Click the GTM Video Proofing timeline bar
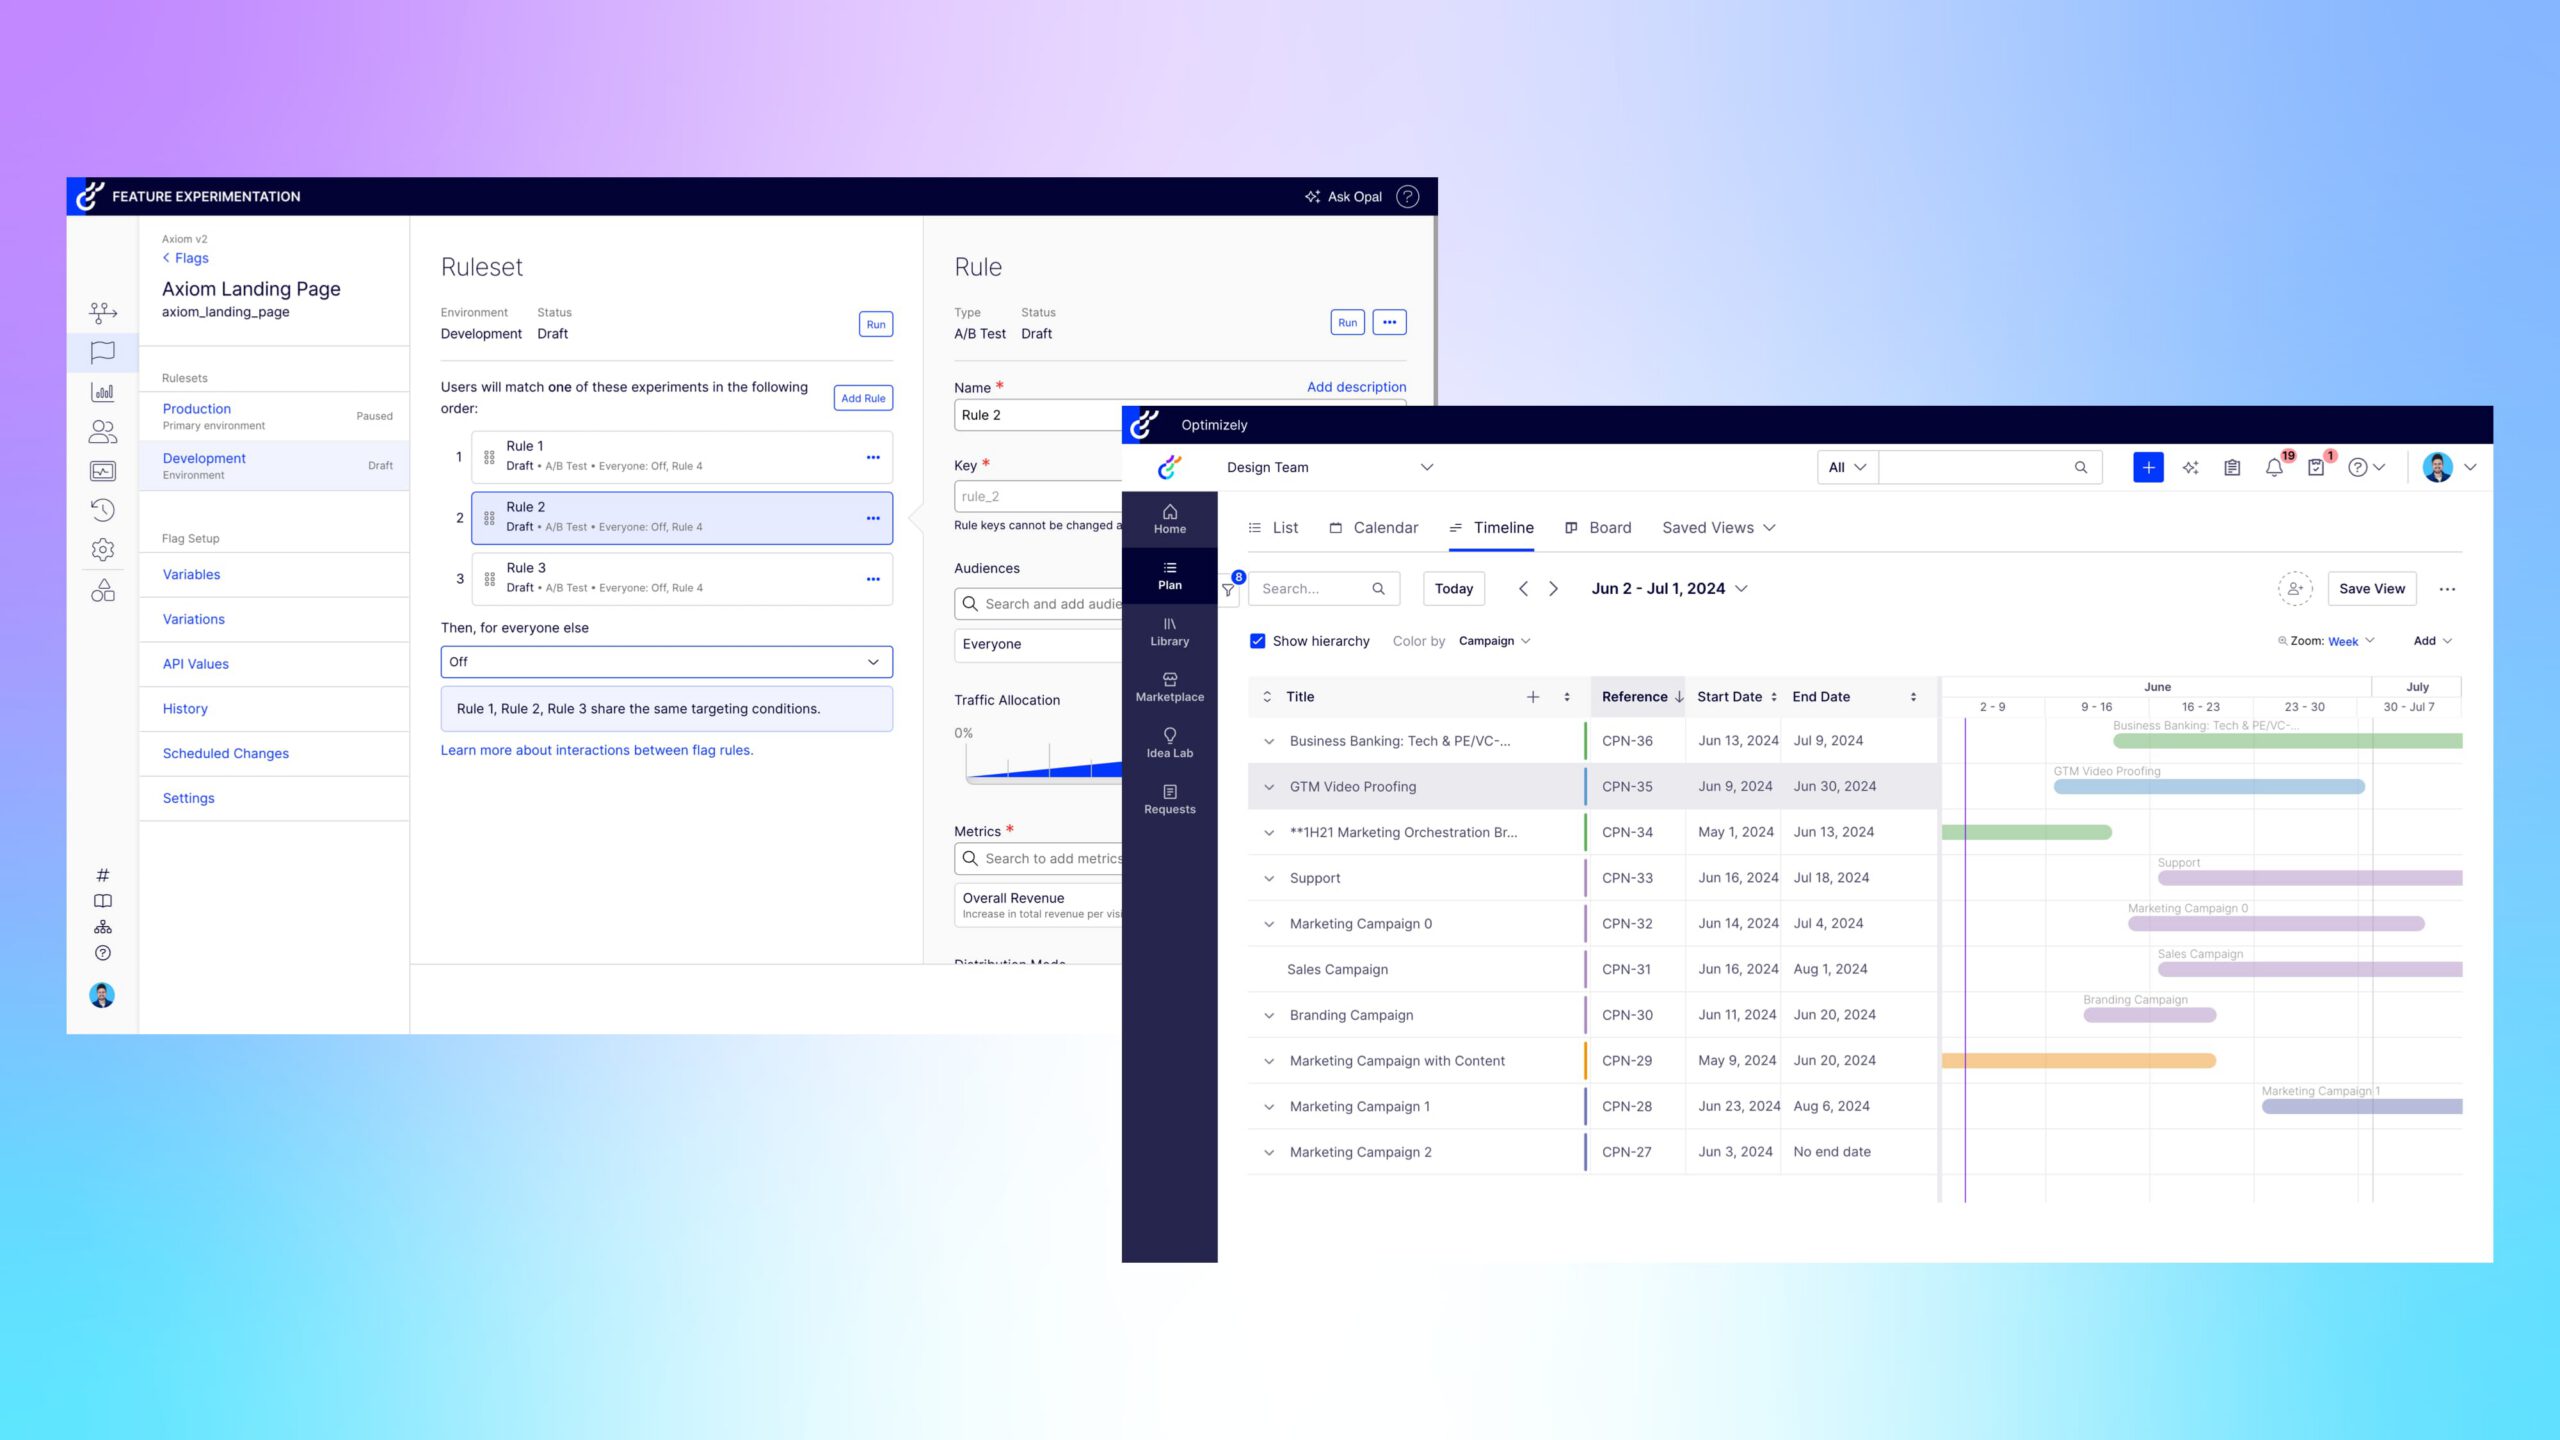 [x=2208, y=787]
